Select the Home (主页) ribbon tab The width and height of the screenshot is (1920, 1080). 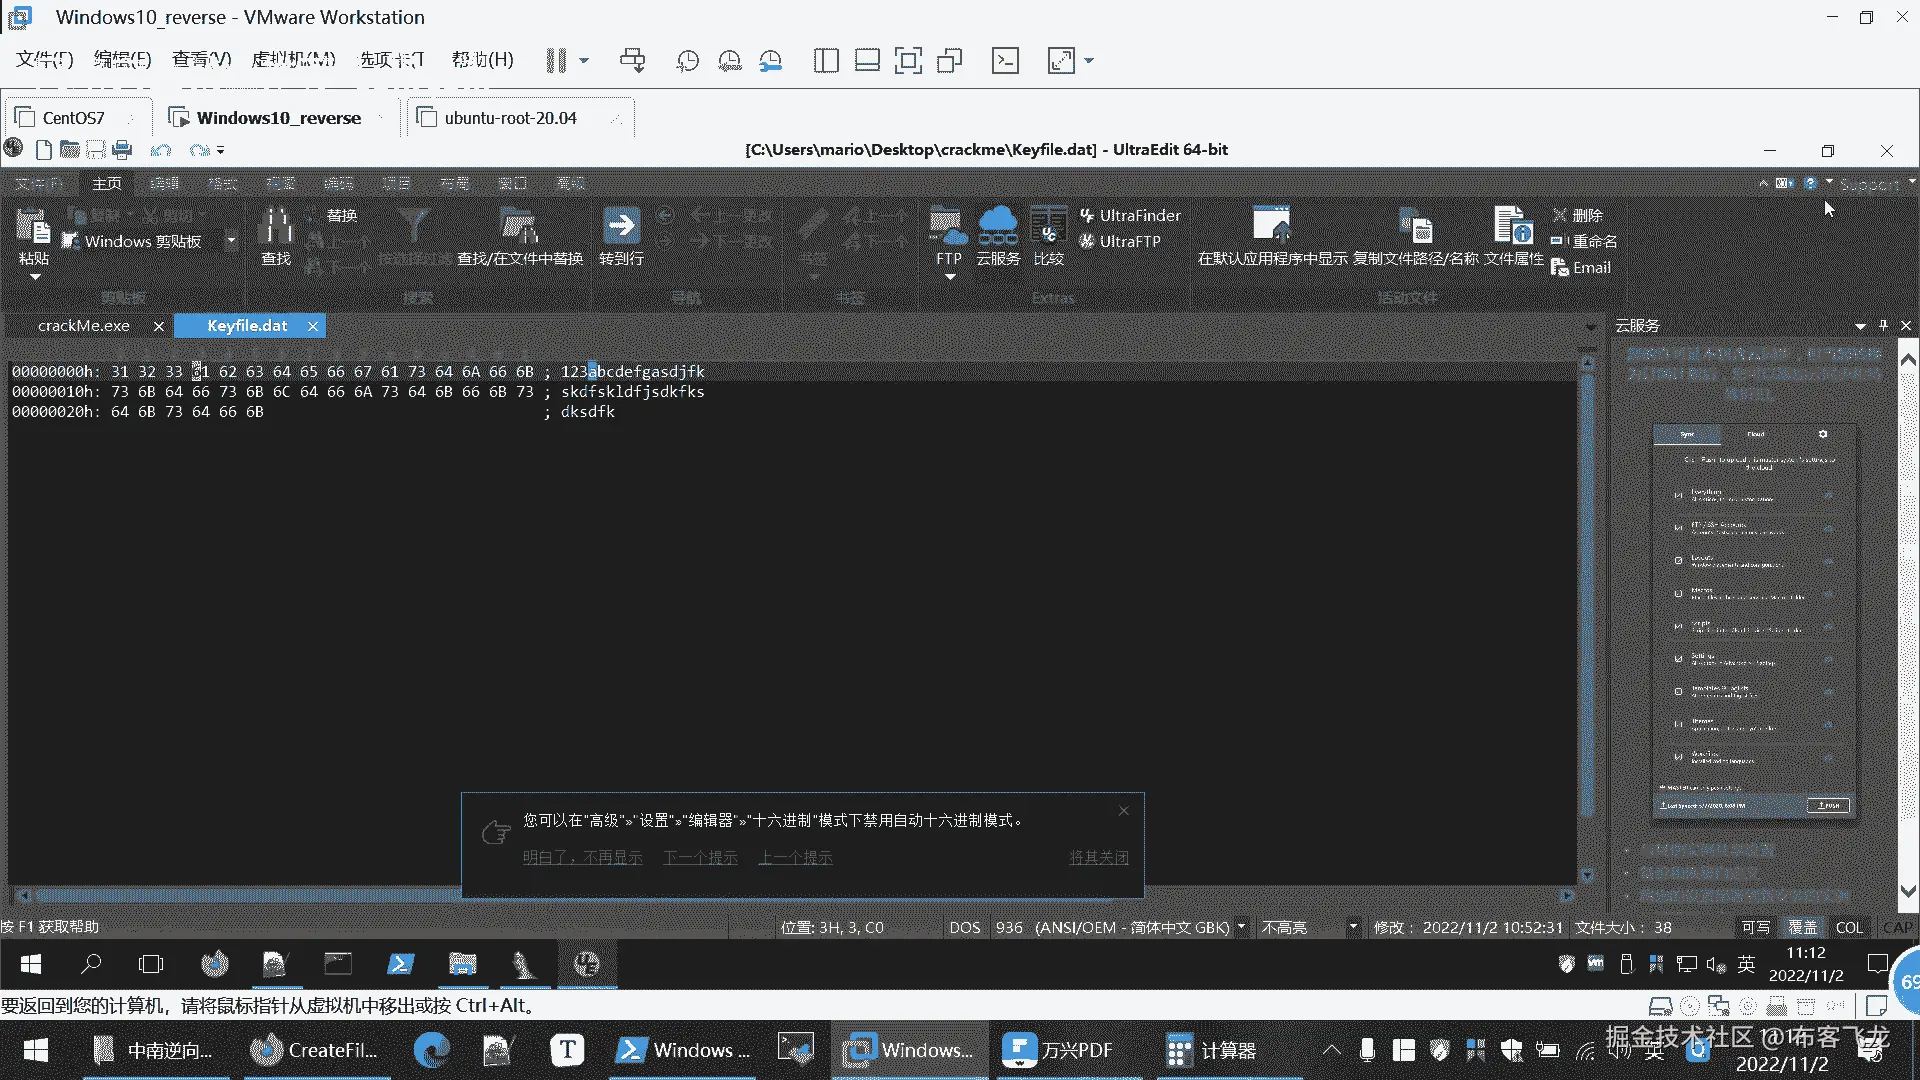pyautogui.click(x=107, y=184)
